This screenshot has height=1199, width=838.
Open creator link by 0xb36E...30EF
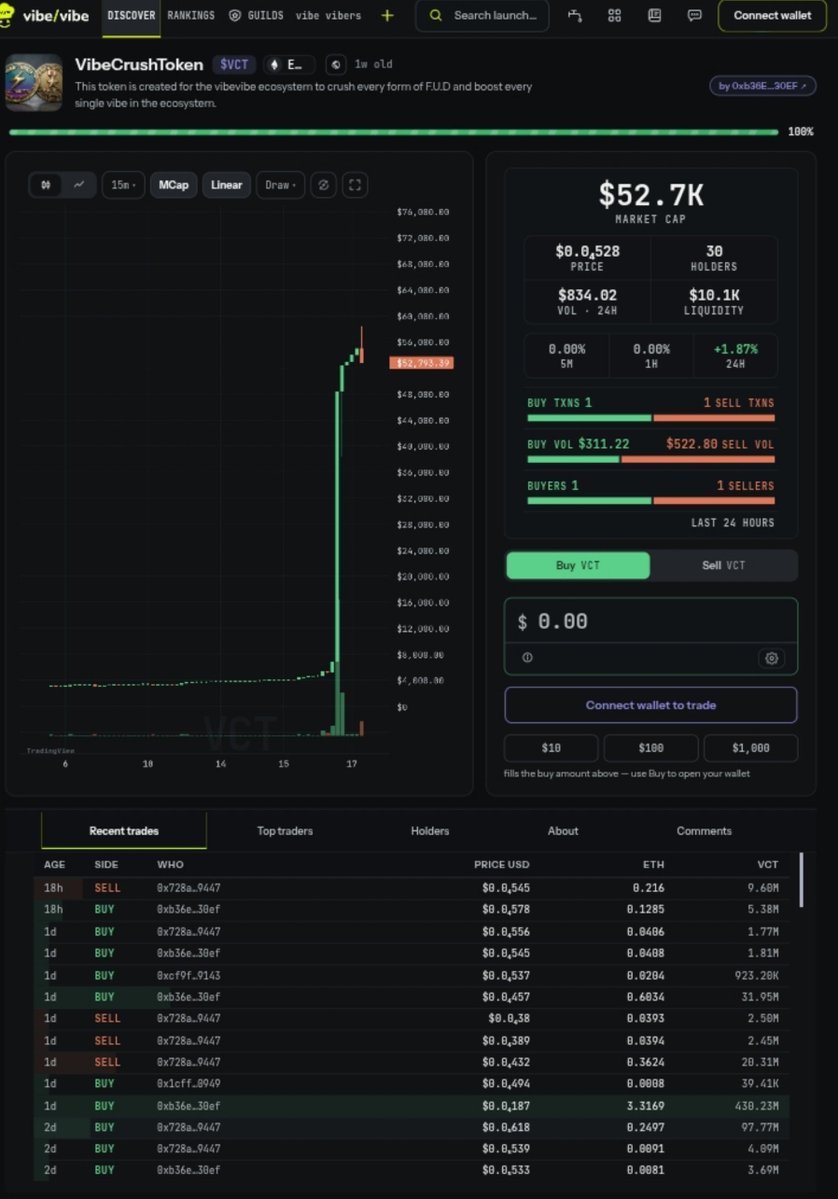click(762, 86)
